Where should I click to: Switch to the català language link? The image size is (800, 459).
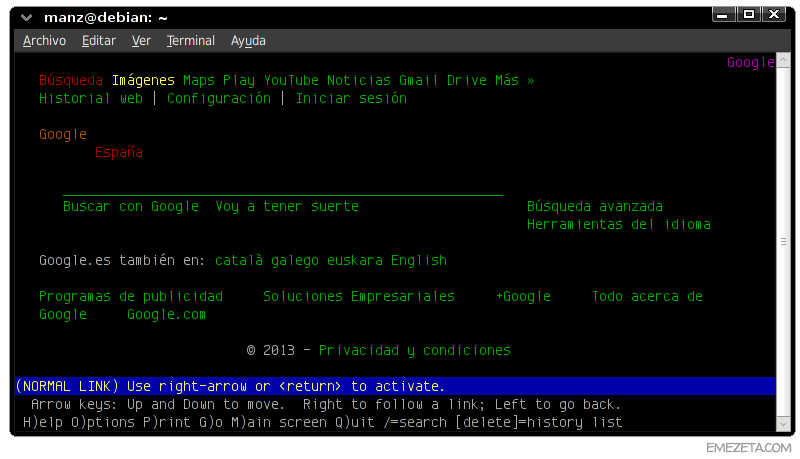[x=239, y=261]
